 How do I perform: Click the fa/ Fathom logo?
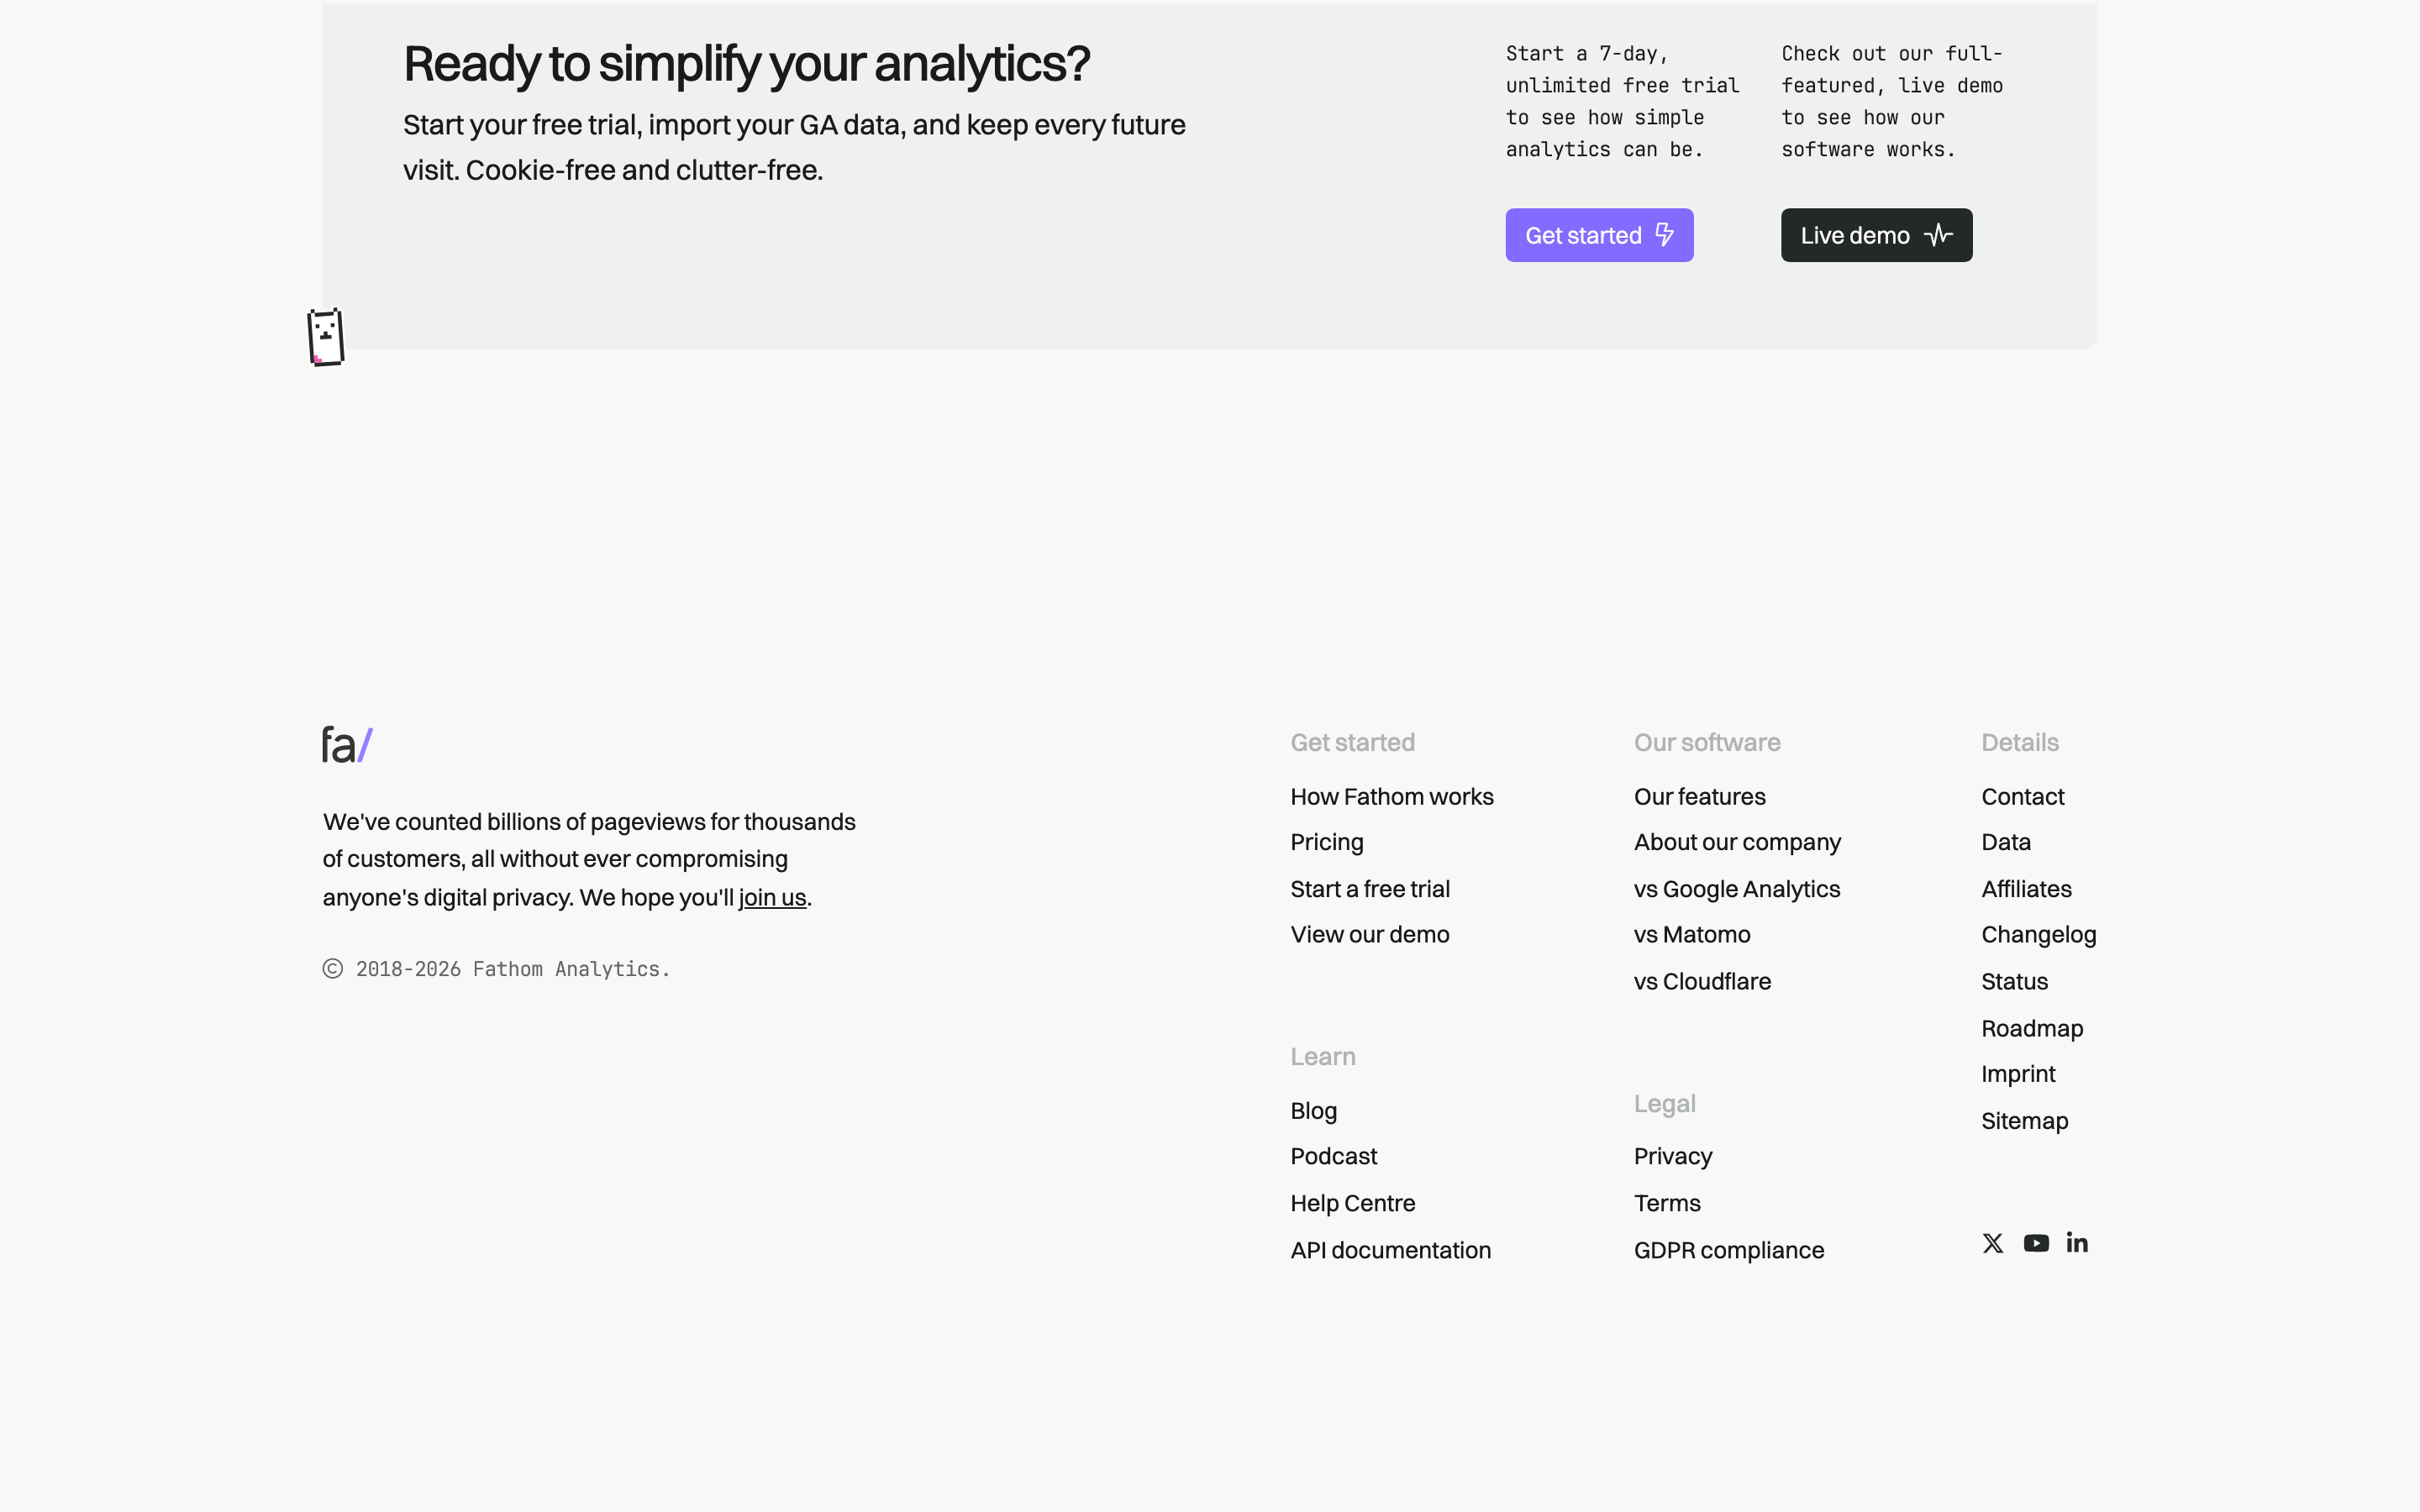click(x=347, y=745)
